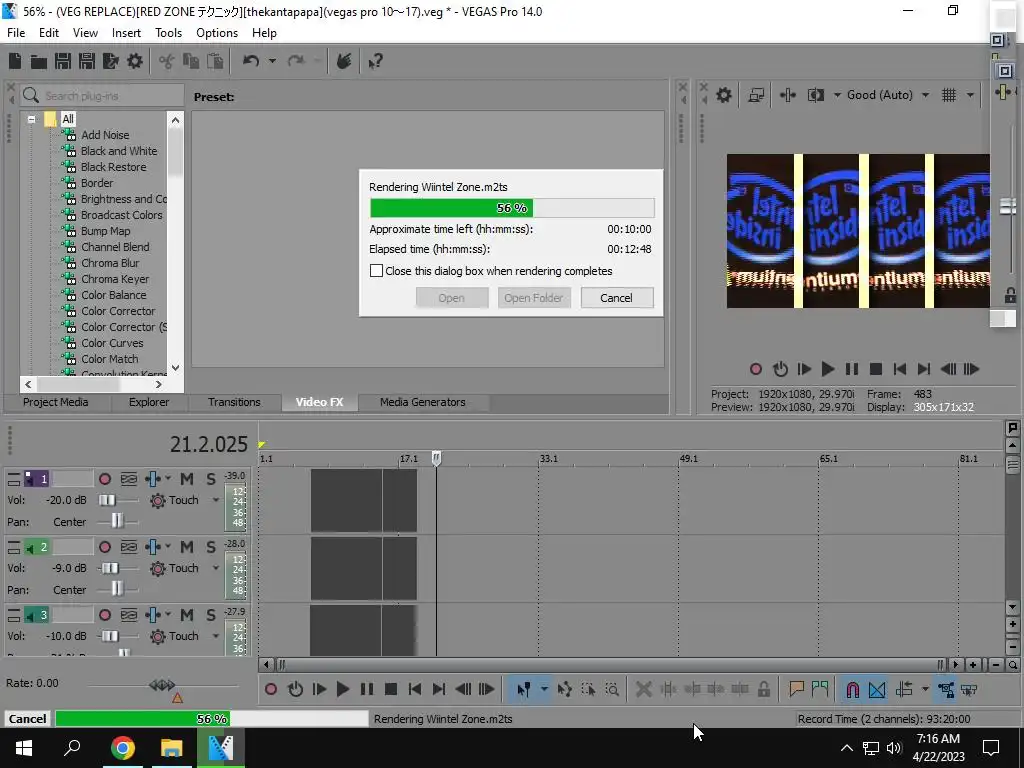Click the playback rate scrub slider

(x=162, y=685)
